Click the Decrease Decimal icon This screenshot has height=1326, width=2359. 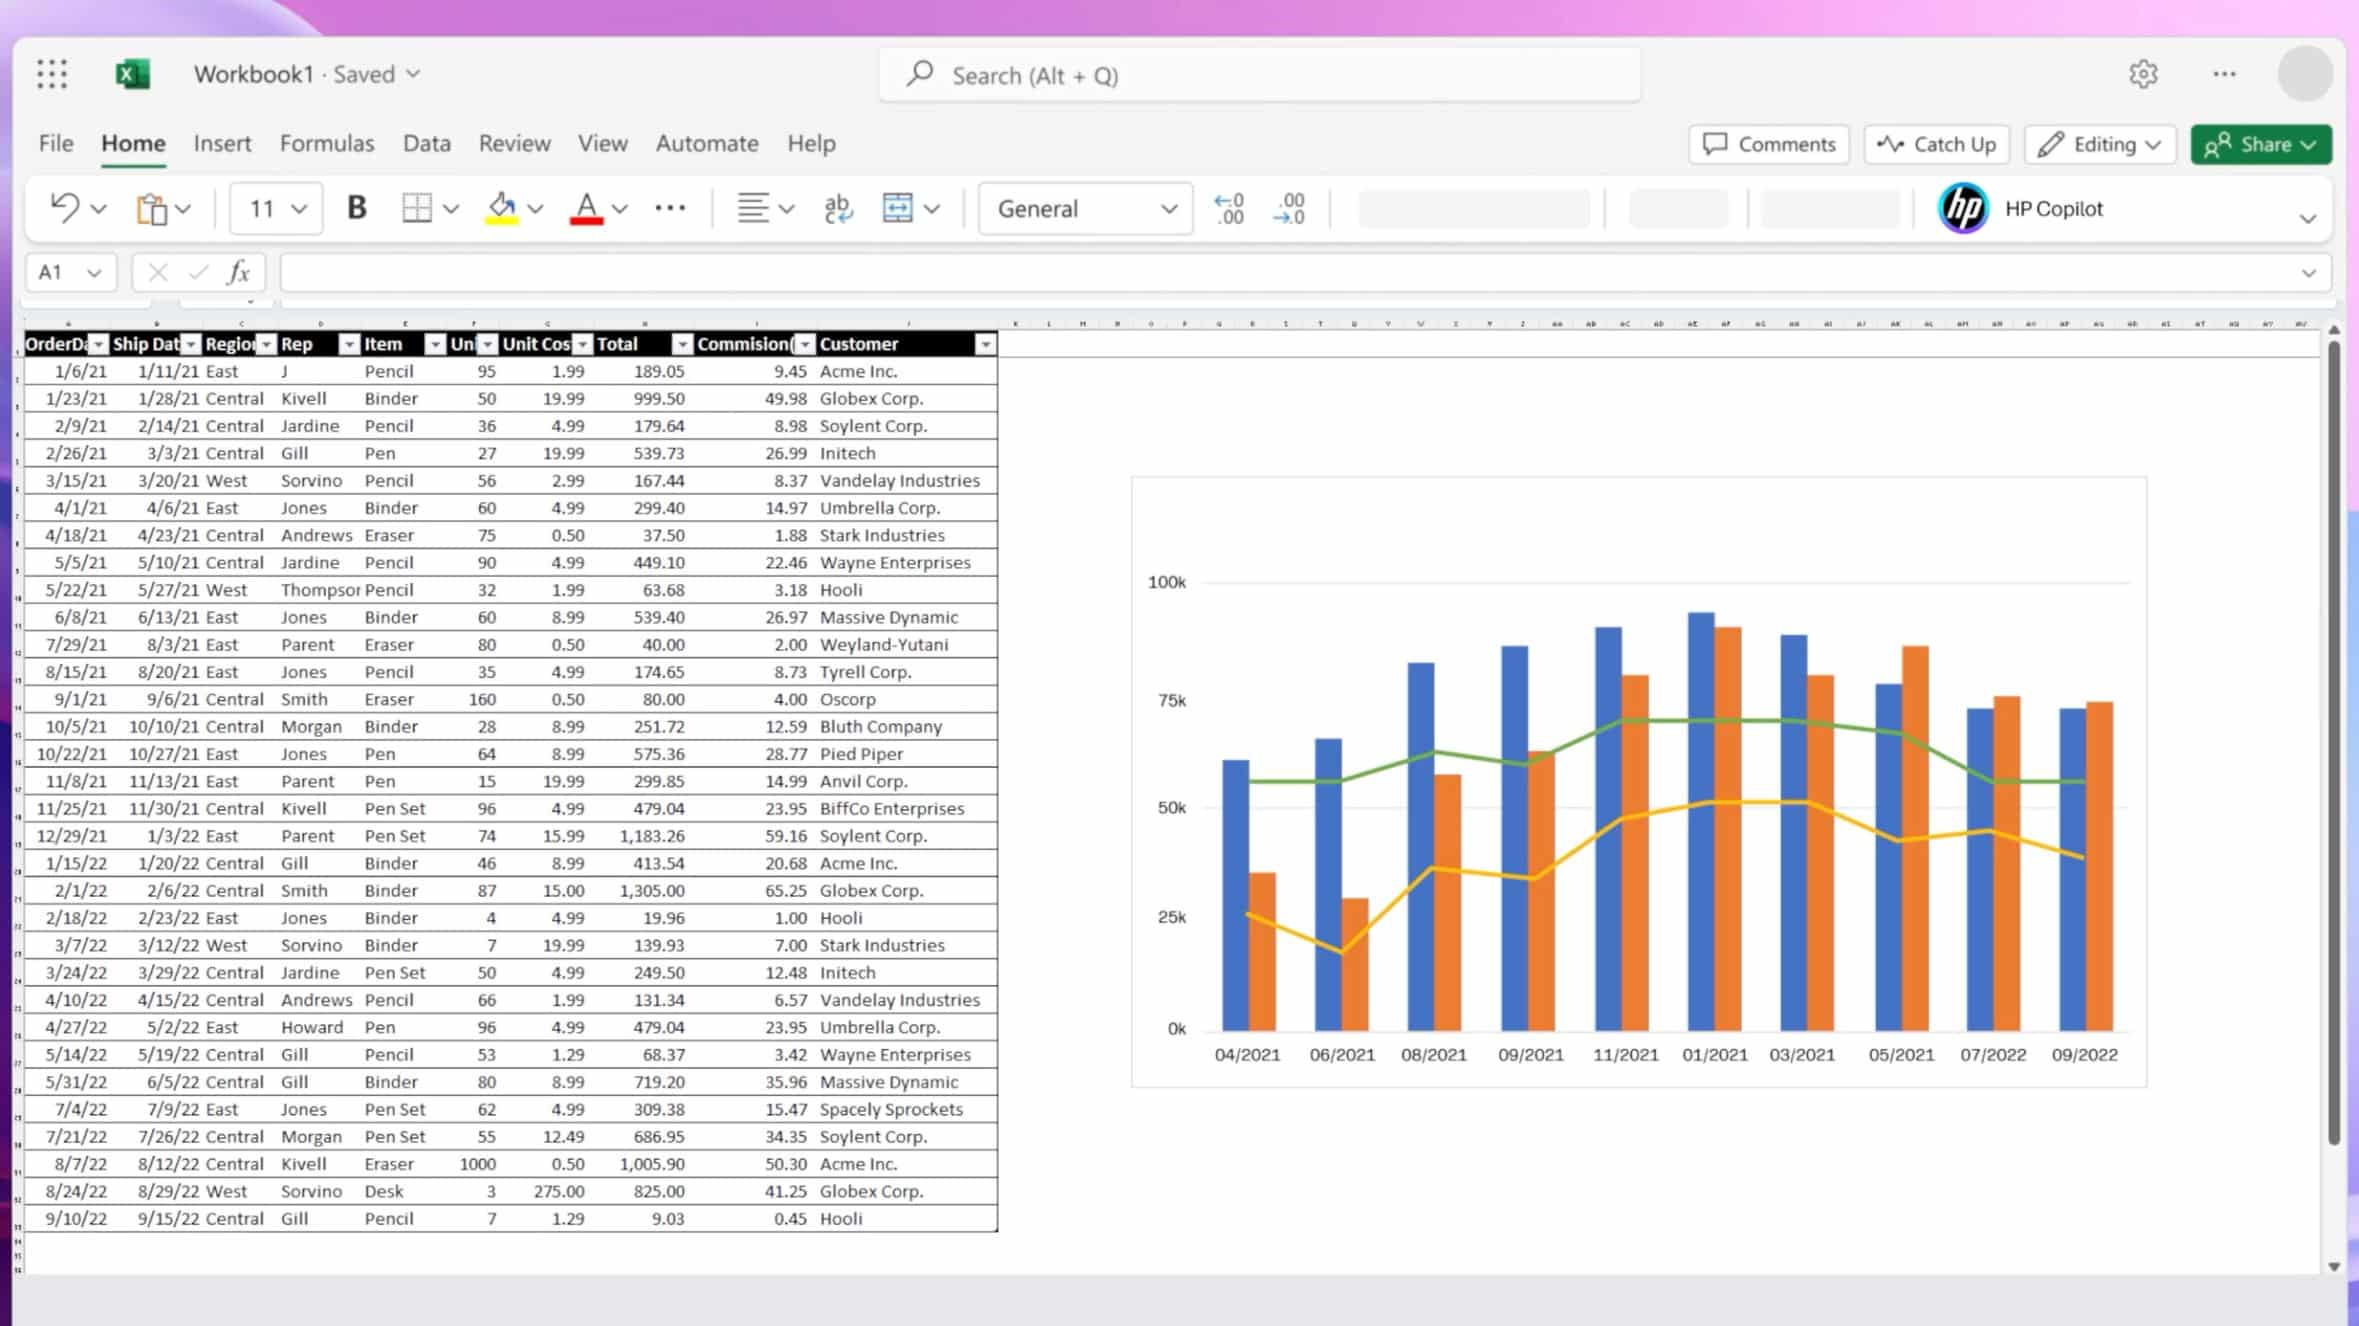(1289, 208)
